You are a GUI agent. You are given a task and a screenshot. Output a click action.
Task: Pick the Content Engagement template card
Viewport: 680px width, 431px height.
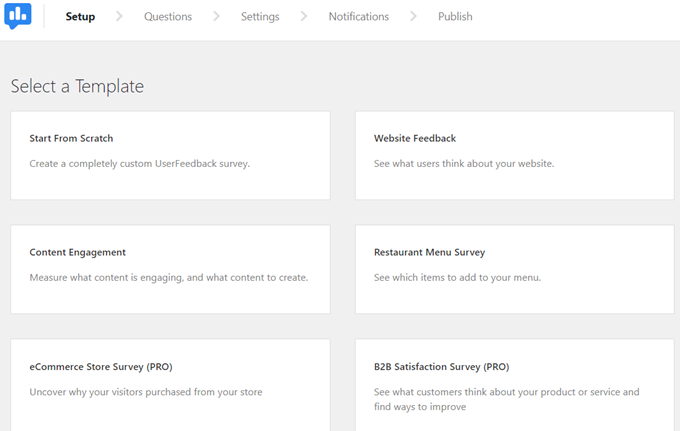point(170,269)
